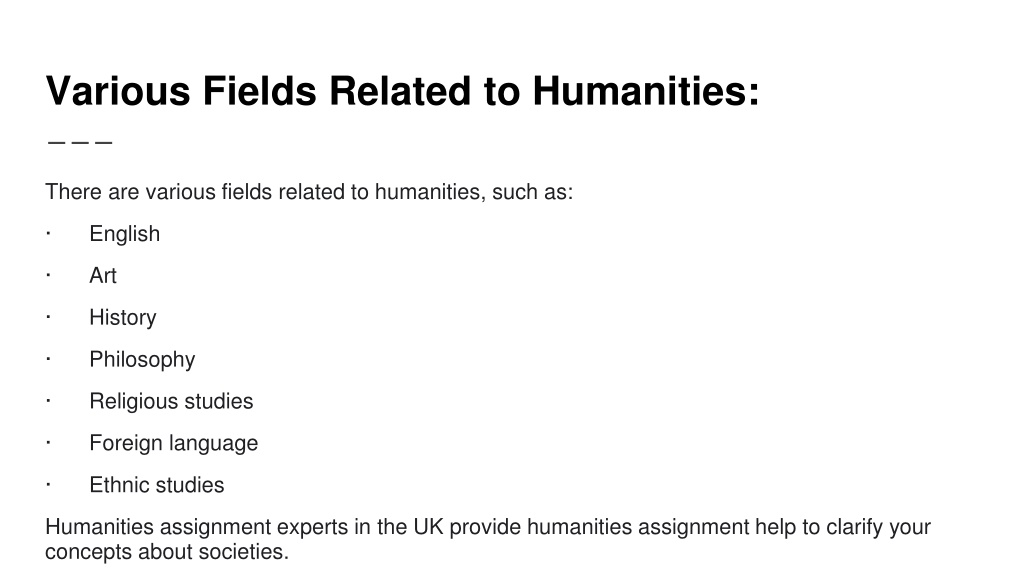
Task: Select the 'English' bullet item
Action: tap(124, 234)
